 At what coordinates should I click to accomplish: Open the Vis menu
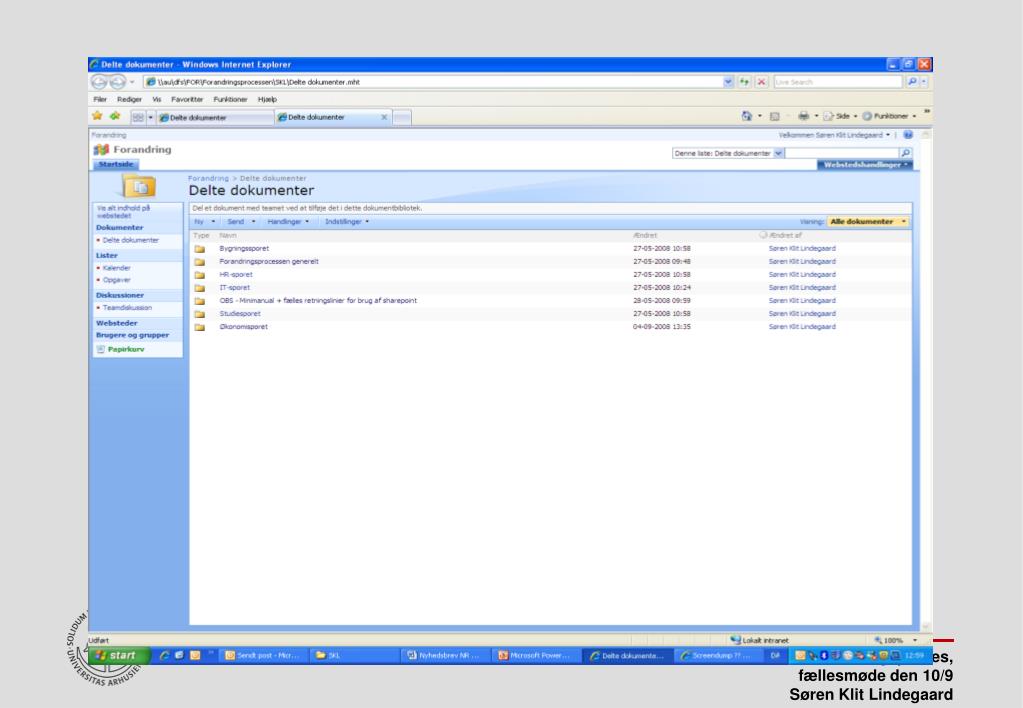157,99
